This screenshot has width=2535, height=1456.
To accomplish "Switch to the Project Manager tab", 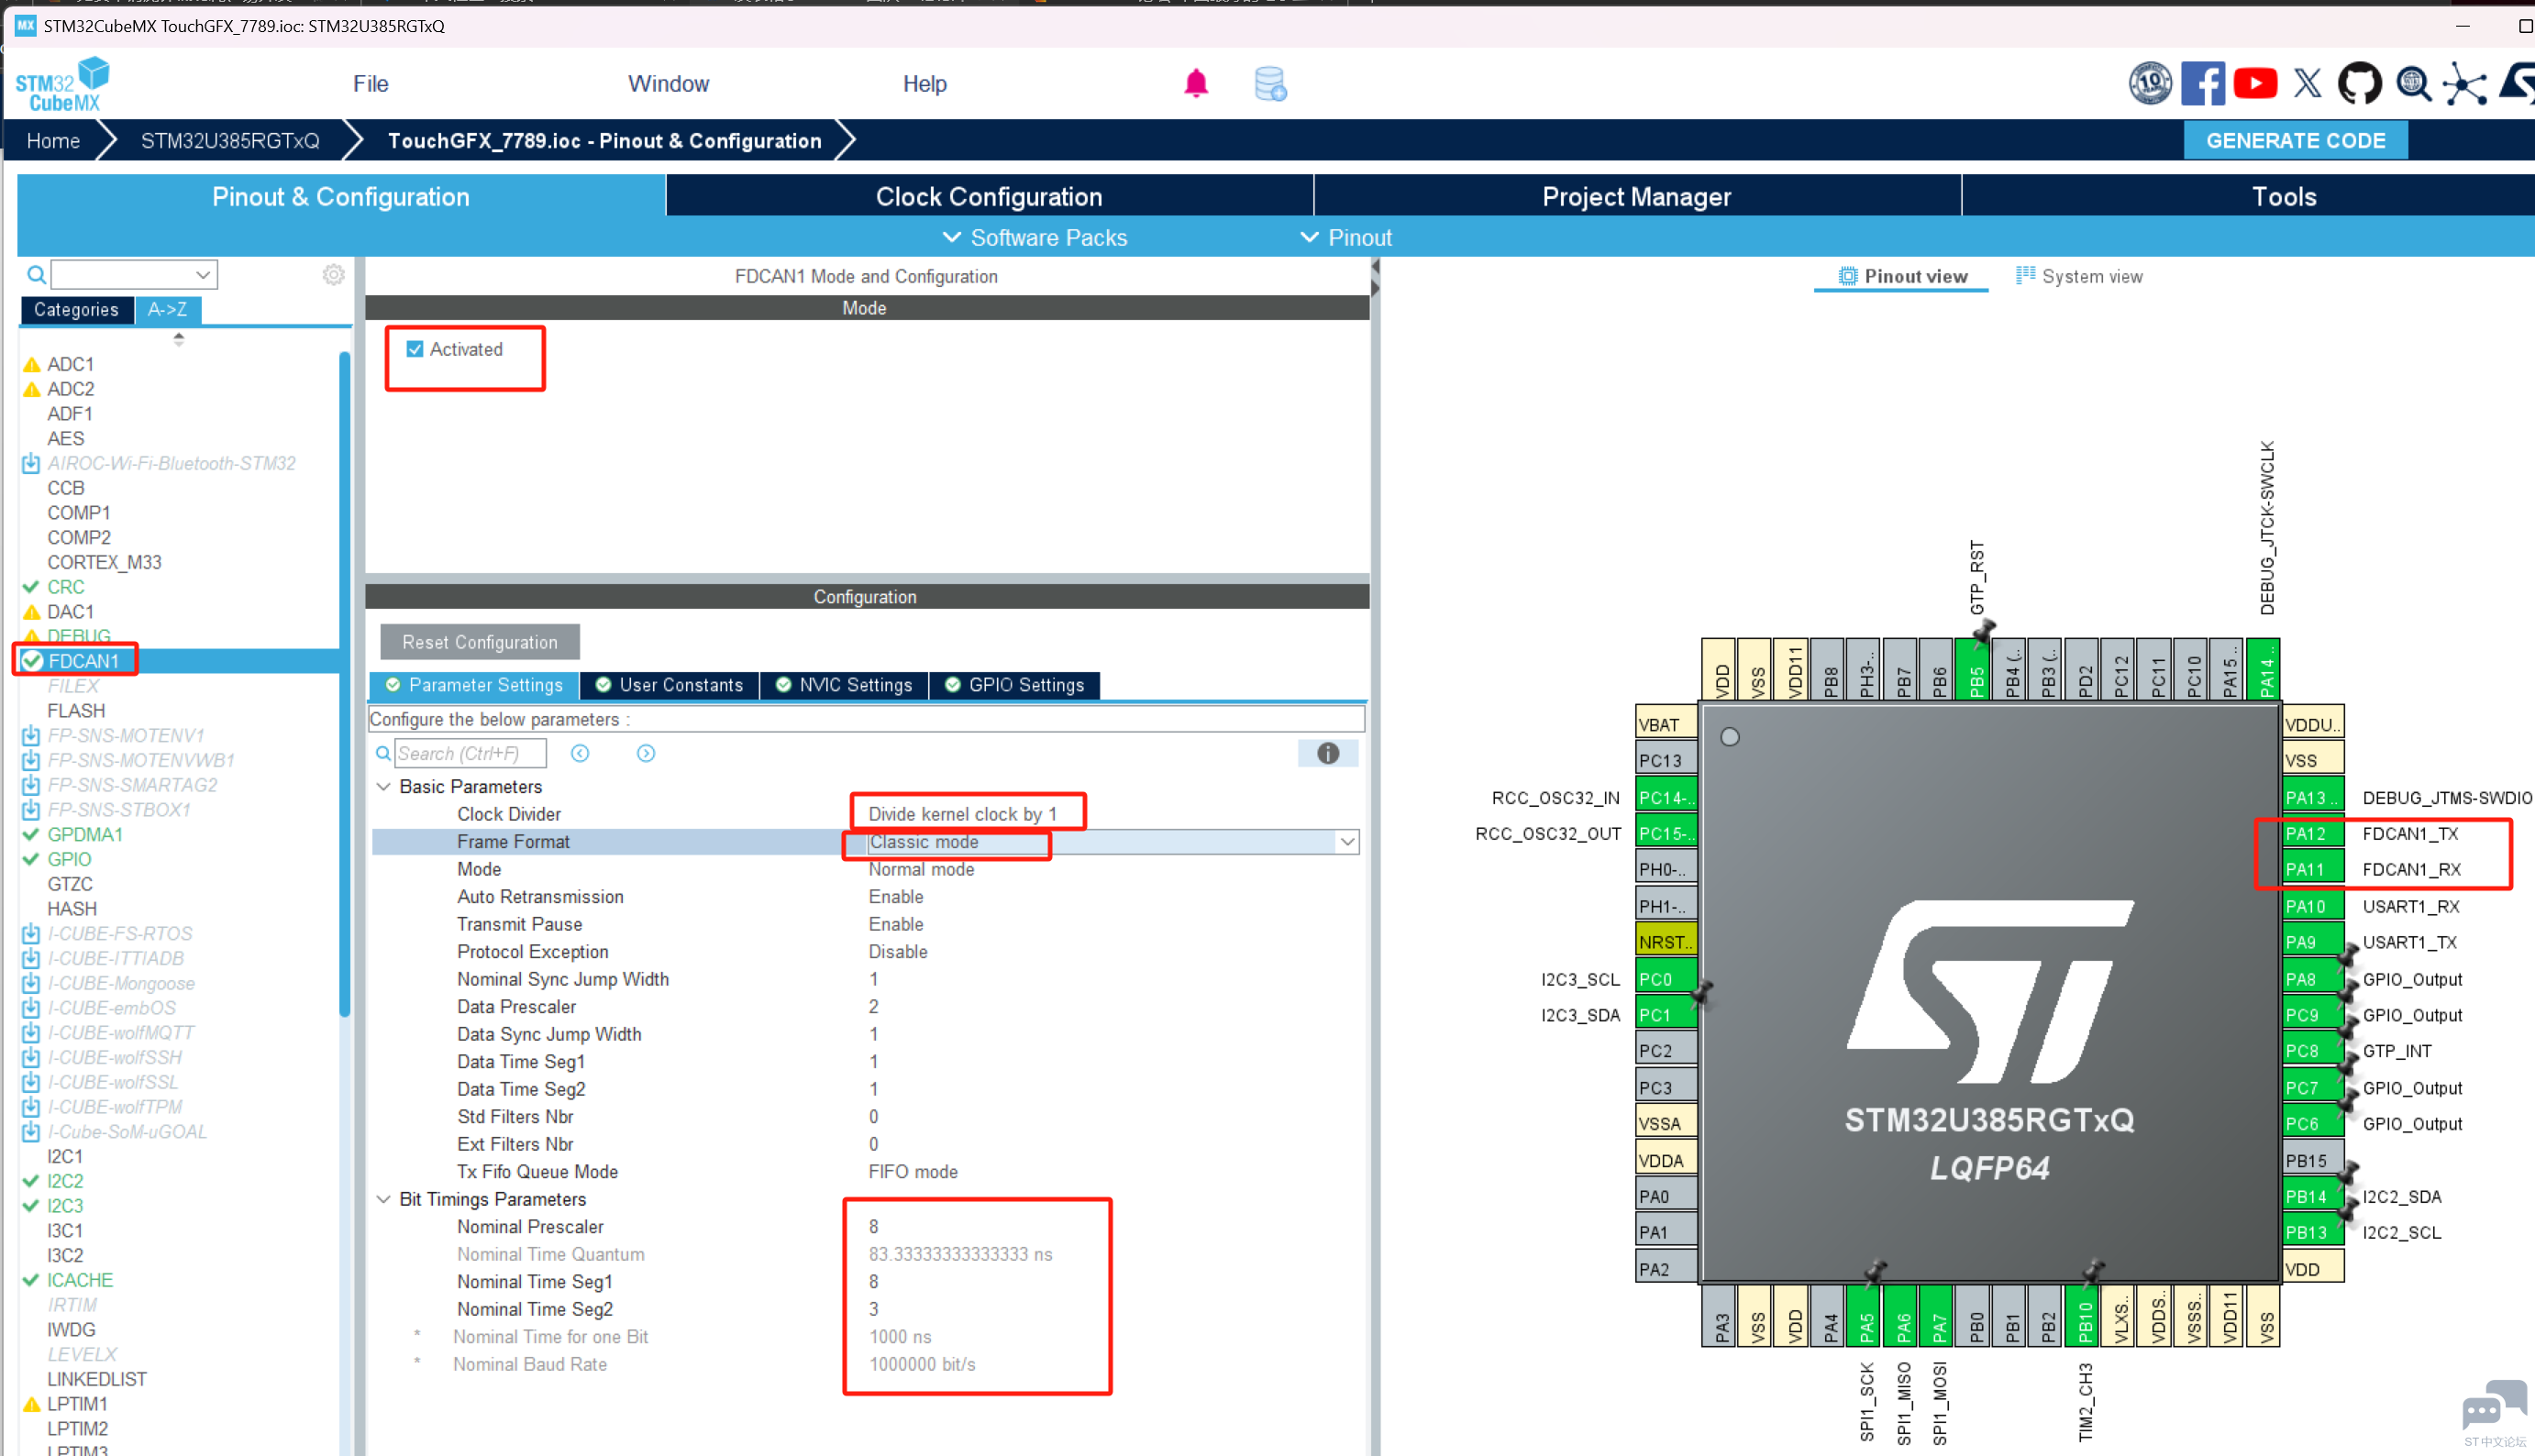I will click(x=1636, y=196).
